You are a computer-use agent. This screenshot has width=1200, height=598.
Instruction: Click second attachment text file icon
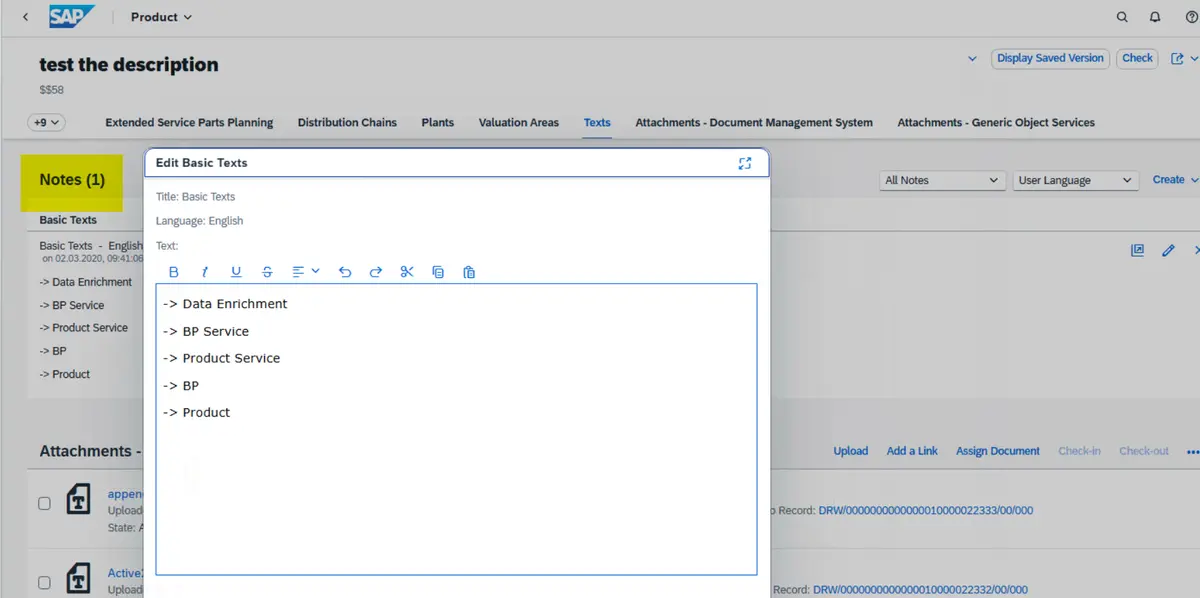point(80,578)
